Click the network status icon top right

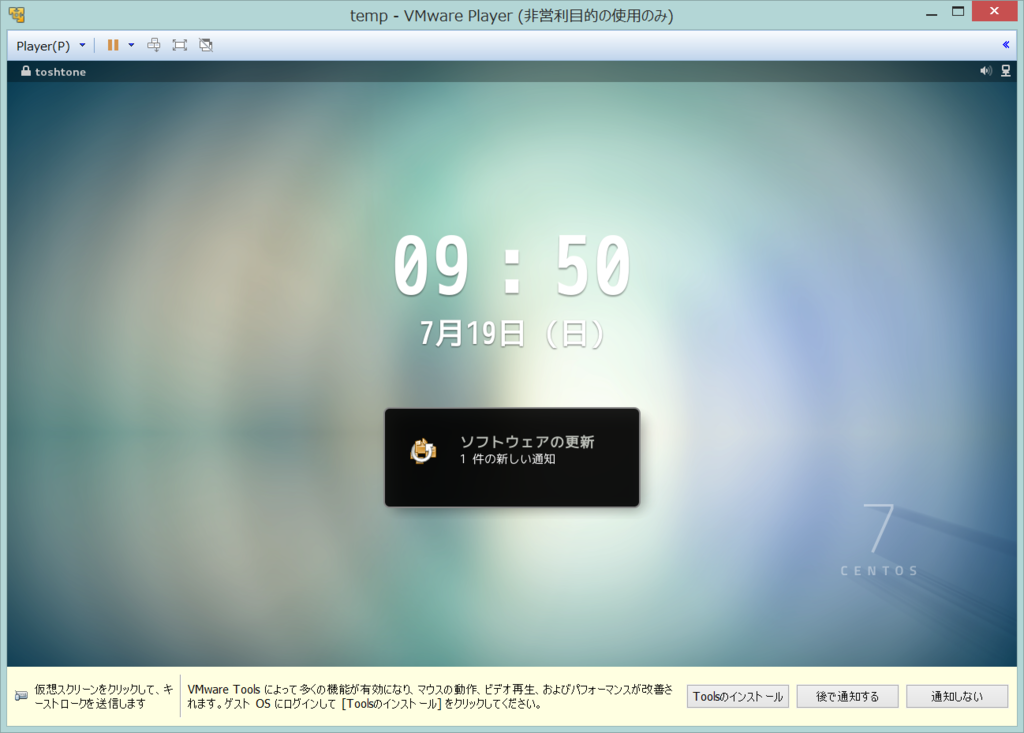pyautogui.click(x=1005, y=71)
